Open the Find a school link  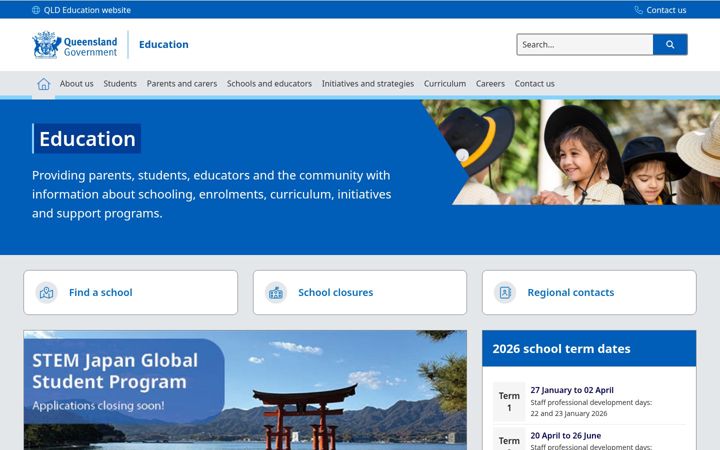coord(101,292)
